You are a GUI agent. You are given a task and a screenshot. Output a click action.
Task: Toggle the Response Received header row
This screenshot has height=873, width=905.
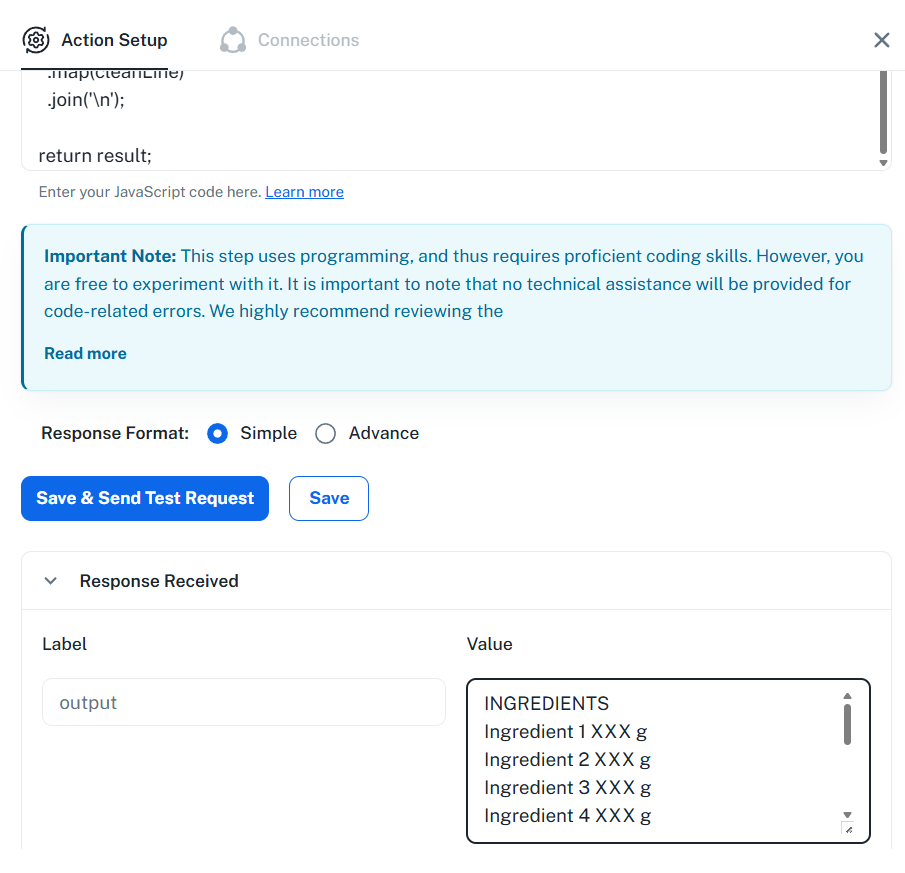457,581
